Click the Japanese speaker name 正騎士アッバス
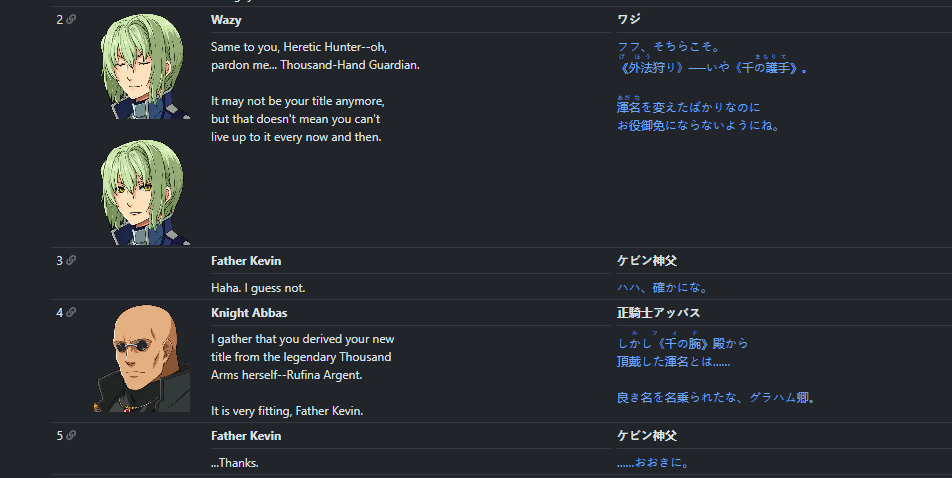Screen dimensions: 952x478 (x=658, y=313)
